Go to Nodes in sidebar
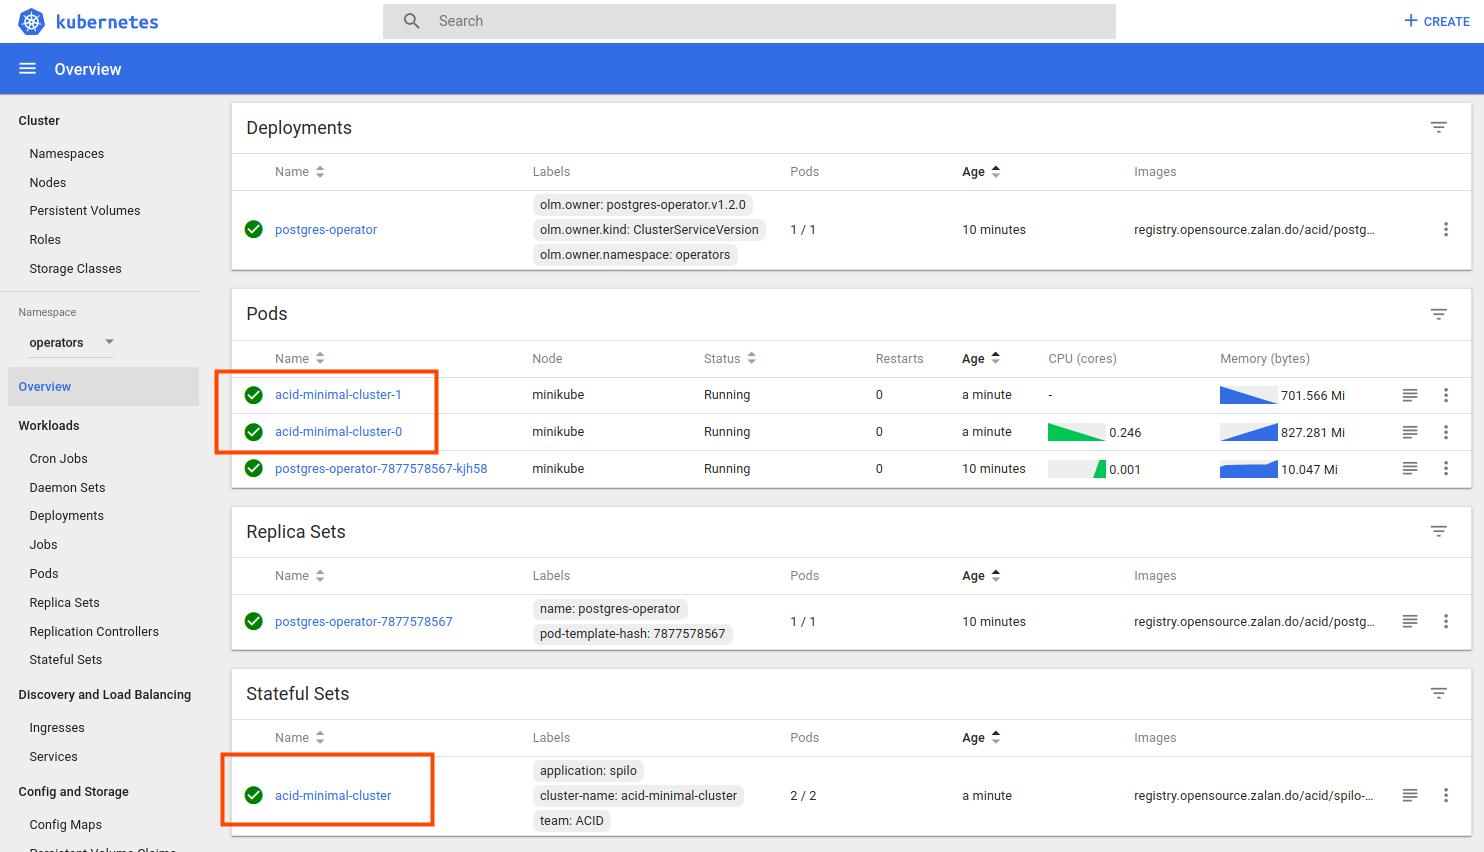1484x852 pixels. coord(48,183)
